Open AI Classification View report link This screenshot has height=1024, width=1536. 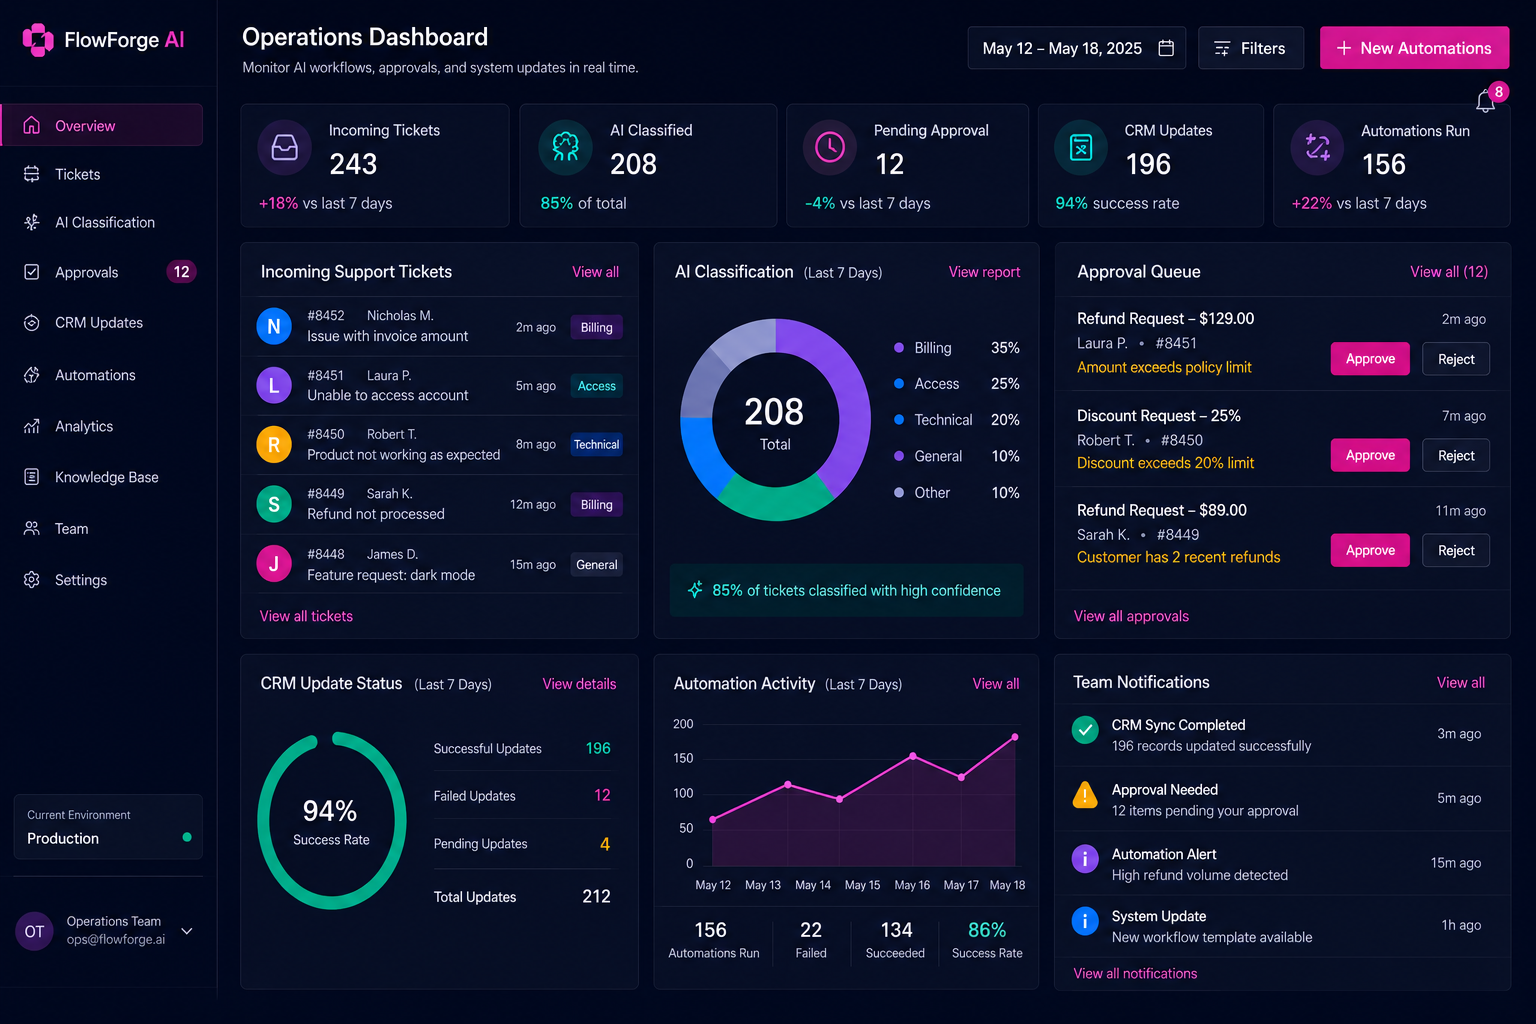(x=984, y=272)
